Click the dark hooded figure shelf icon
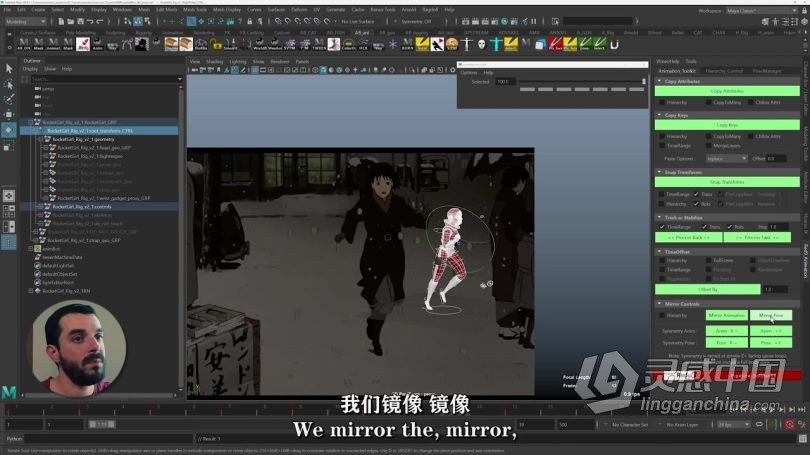This screenshot has width=810, height=455. point(142,44)
